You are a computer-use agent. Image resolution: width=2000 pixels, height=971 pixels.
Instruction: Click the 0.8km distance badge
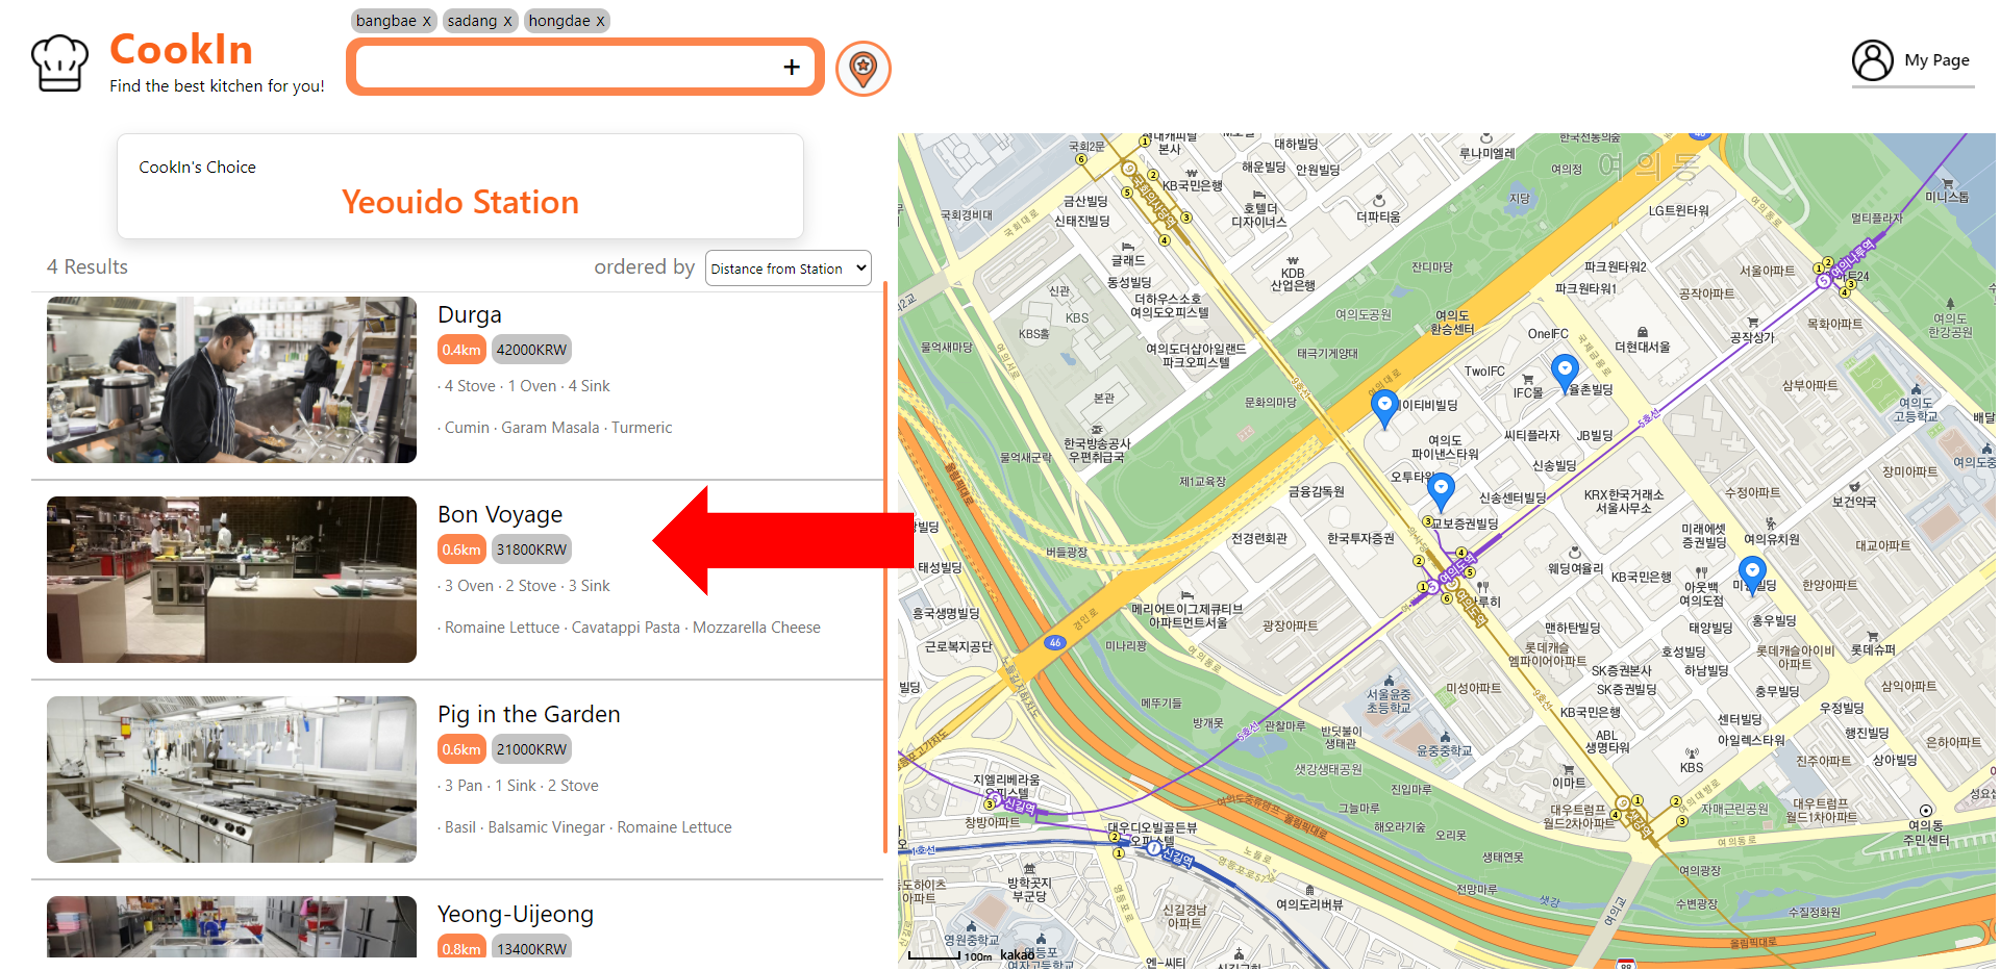(461, 948)
